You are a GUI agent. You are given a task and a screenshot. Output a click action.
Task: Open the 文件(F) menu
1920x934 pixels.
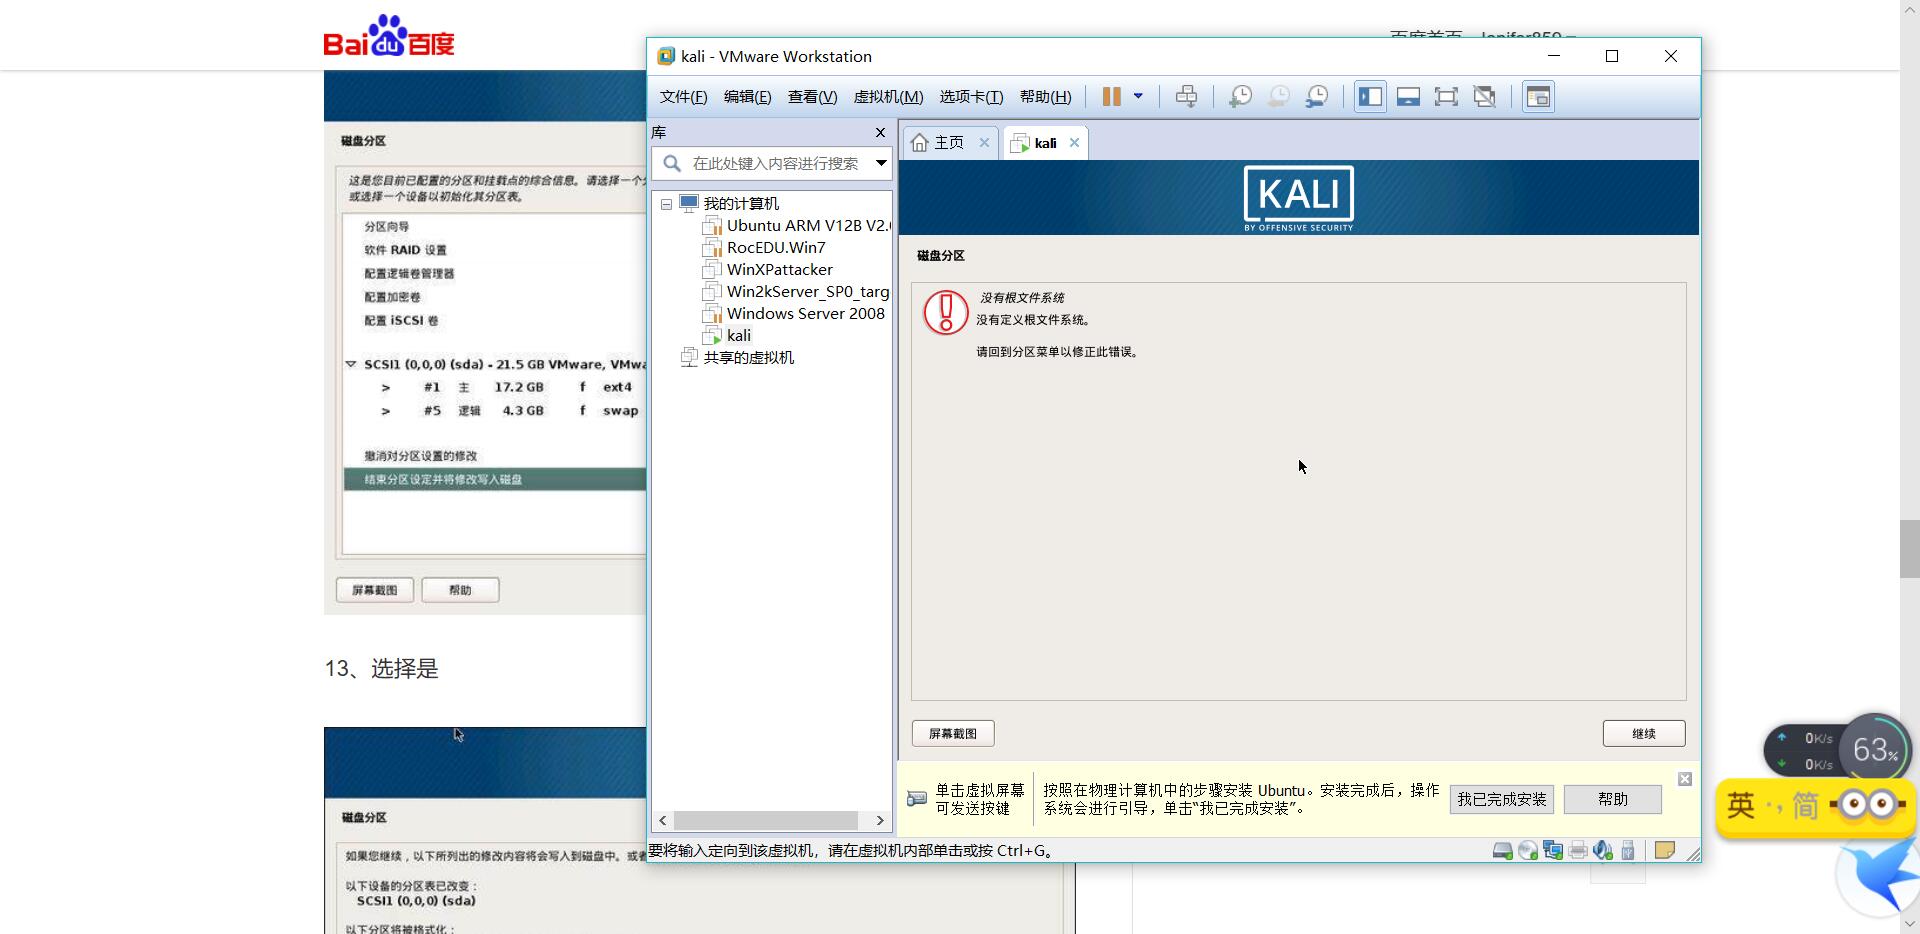click(x=683, y=97)
